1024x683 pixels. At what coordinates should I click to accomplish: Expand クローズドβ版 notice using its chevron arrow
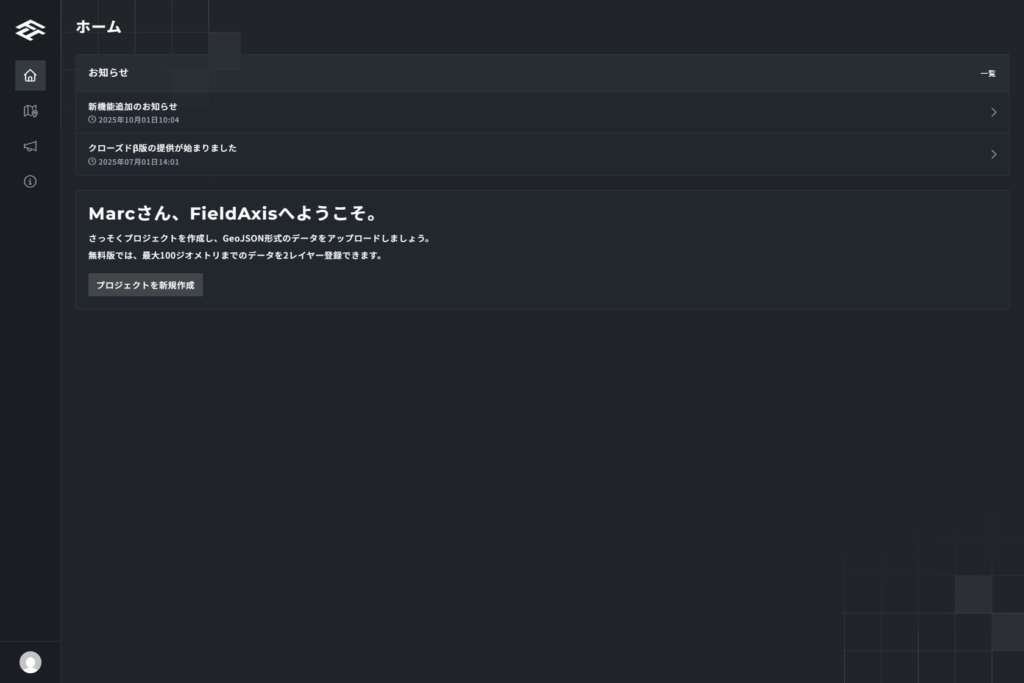pos(993,154)
